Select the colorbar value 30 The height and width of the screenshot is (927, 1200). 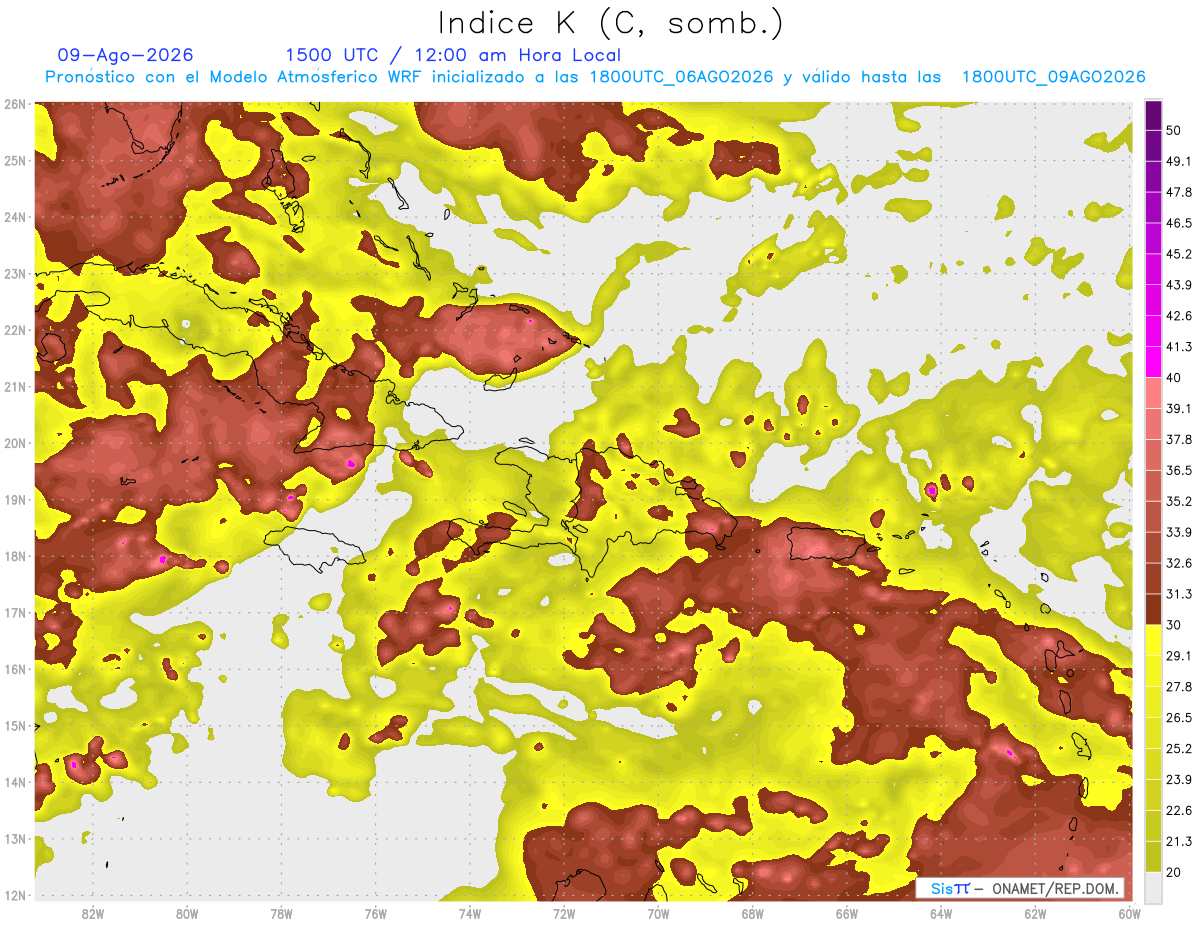tap(1175, 625)
